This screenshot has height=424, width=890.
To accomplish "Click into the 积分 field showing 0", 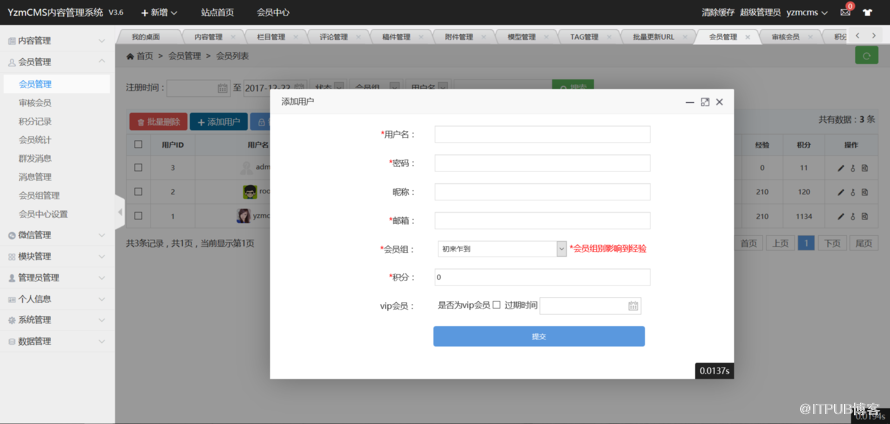I will pos(543,277).
